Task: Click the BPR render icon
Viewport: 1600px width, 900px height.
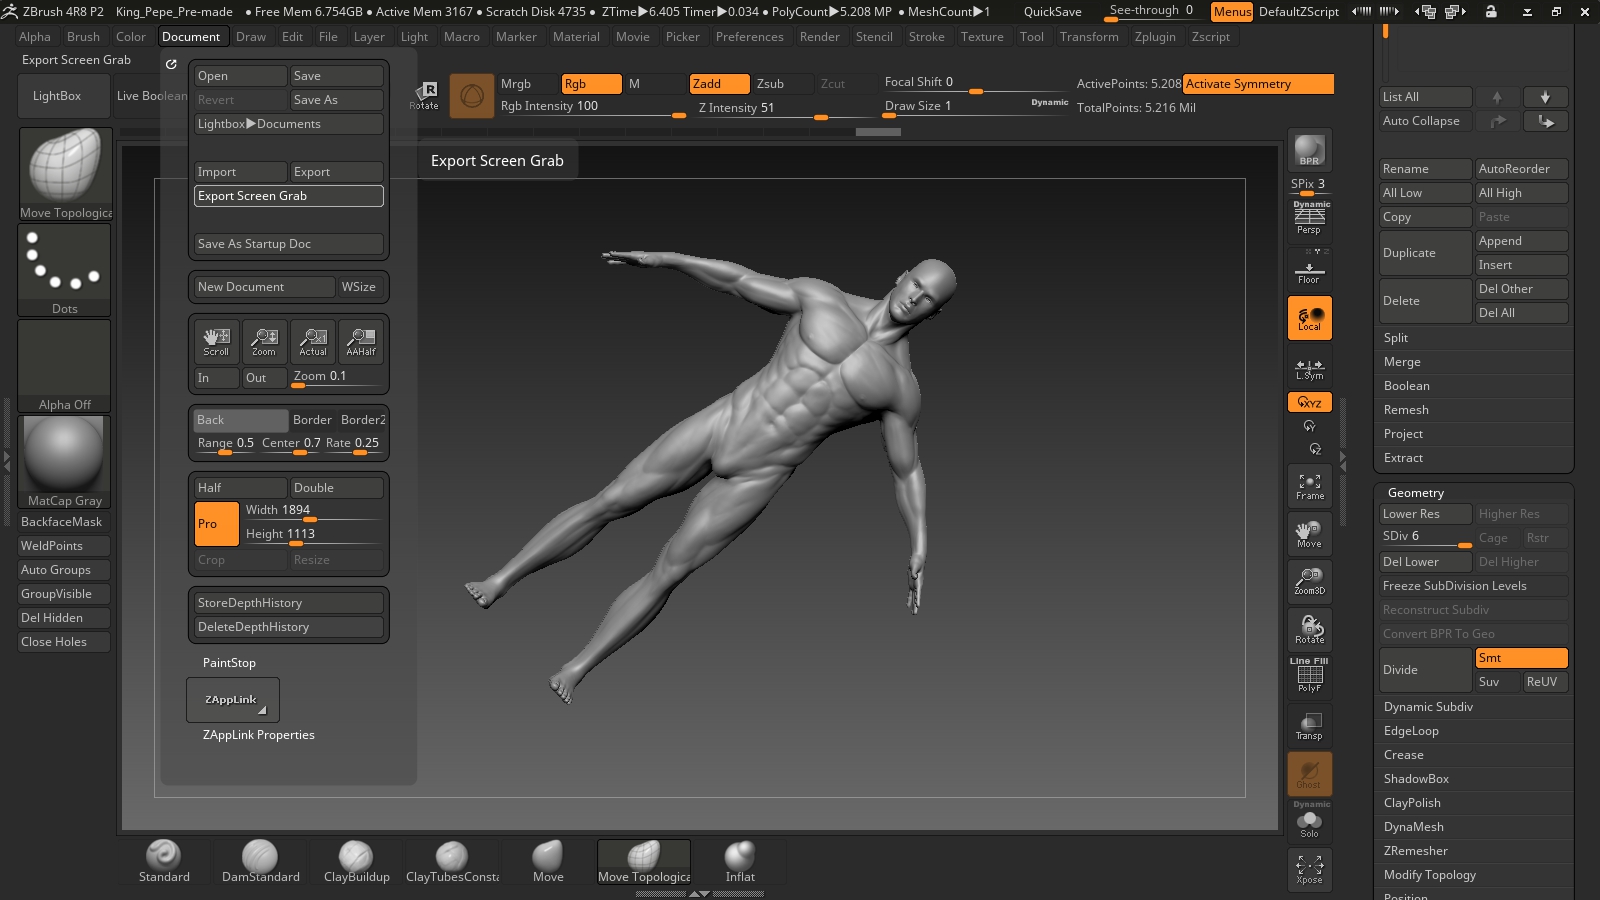Action: pyautogui.click(x=1309, y=150)
